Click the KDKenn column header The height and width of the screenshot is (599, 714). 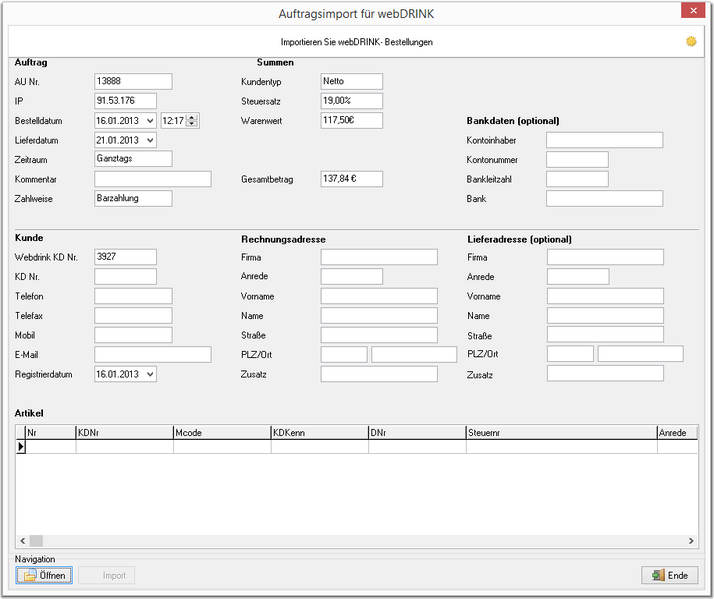click(320, 433)
